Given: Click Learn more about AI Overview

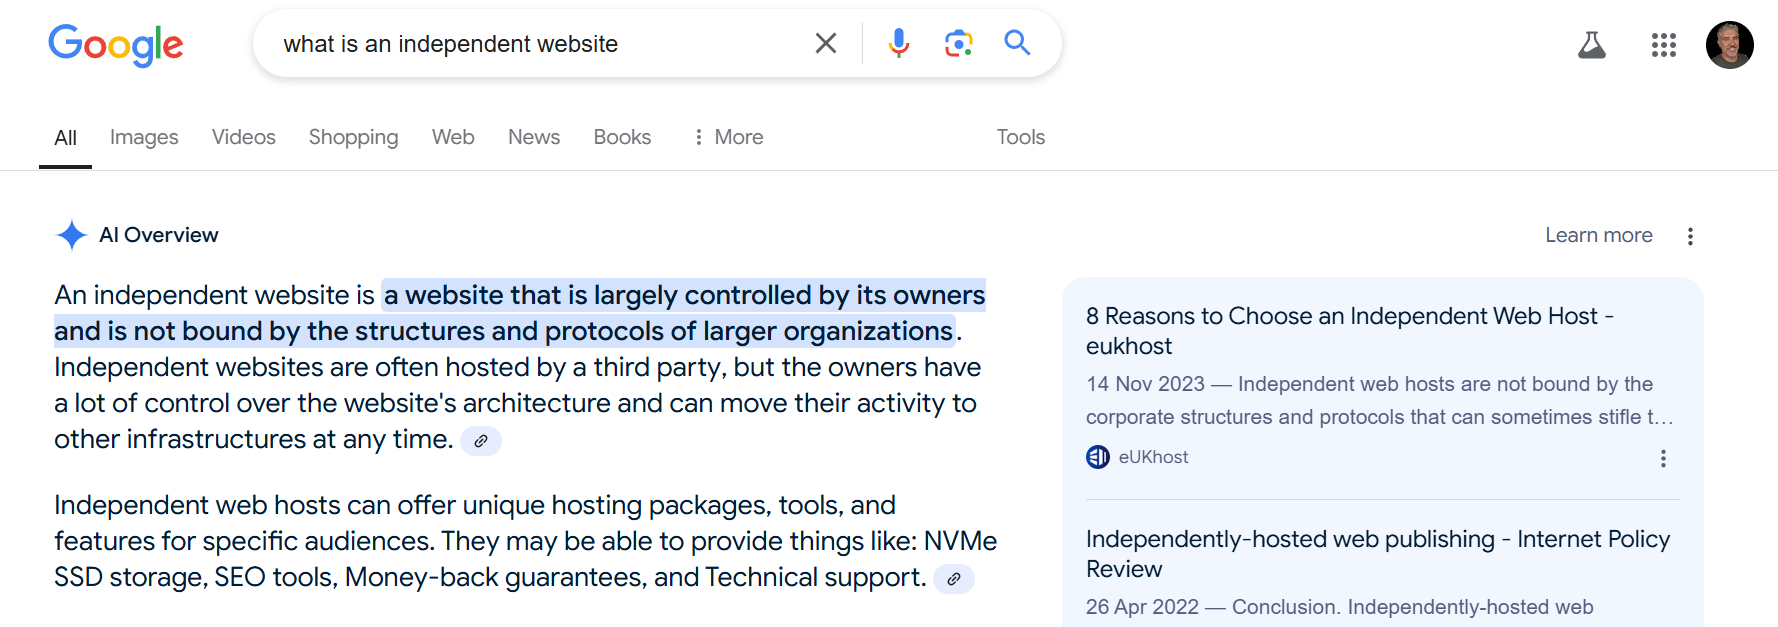Looking at the screenshot, I should [1598, 235].
